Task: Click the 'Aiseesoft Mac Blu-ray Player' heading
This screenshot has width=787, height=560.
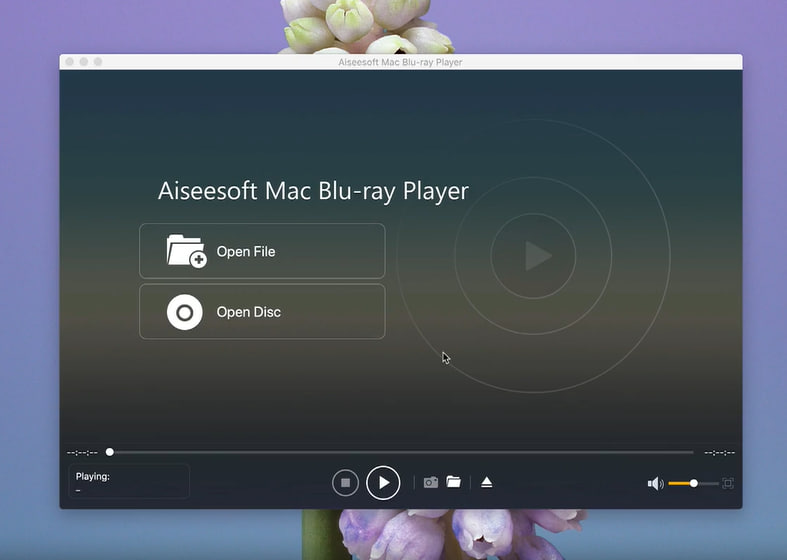Action: 313,191
